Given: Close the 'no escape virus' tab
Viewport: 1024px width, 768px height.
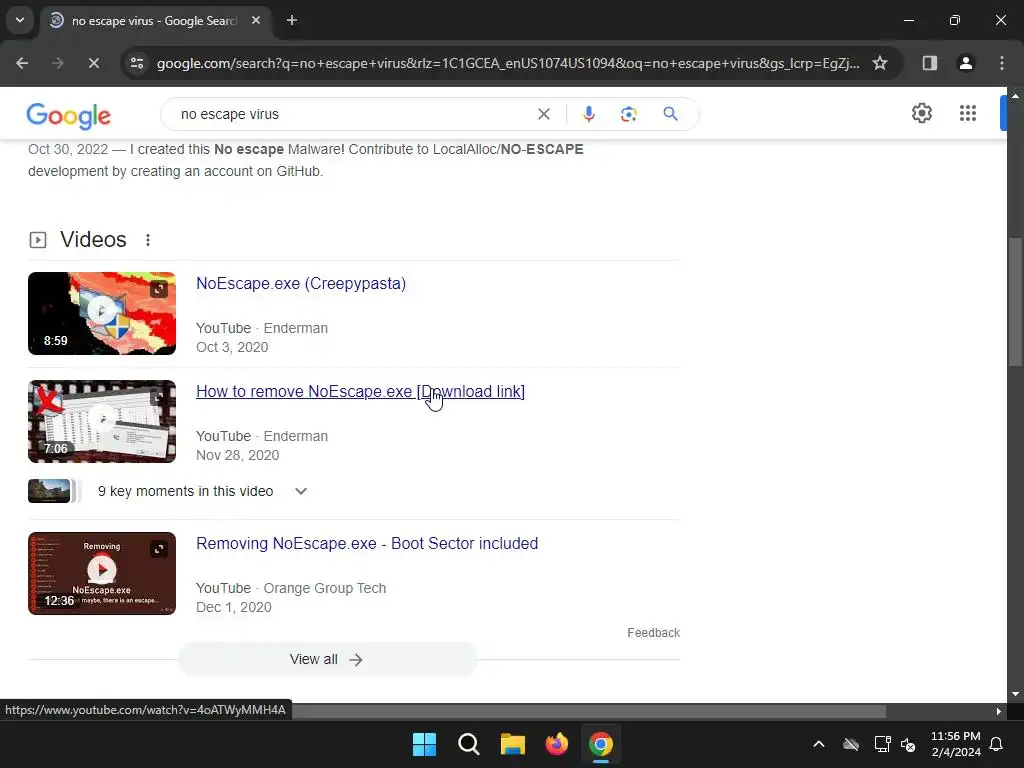Looking at the screenshot, I should [256, 20].
